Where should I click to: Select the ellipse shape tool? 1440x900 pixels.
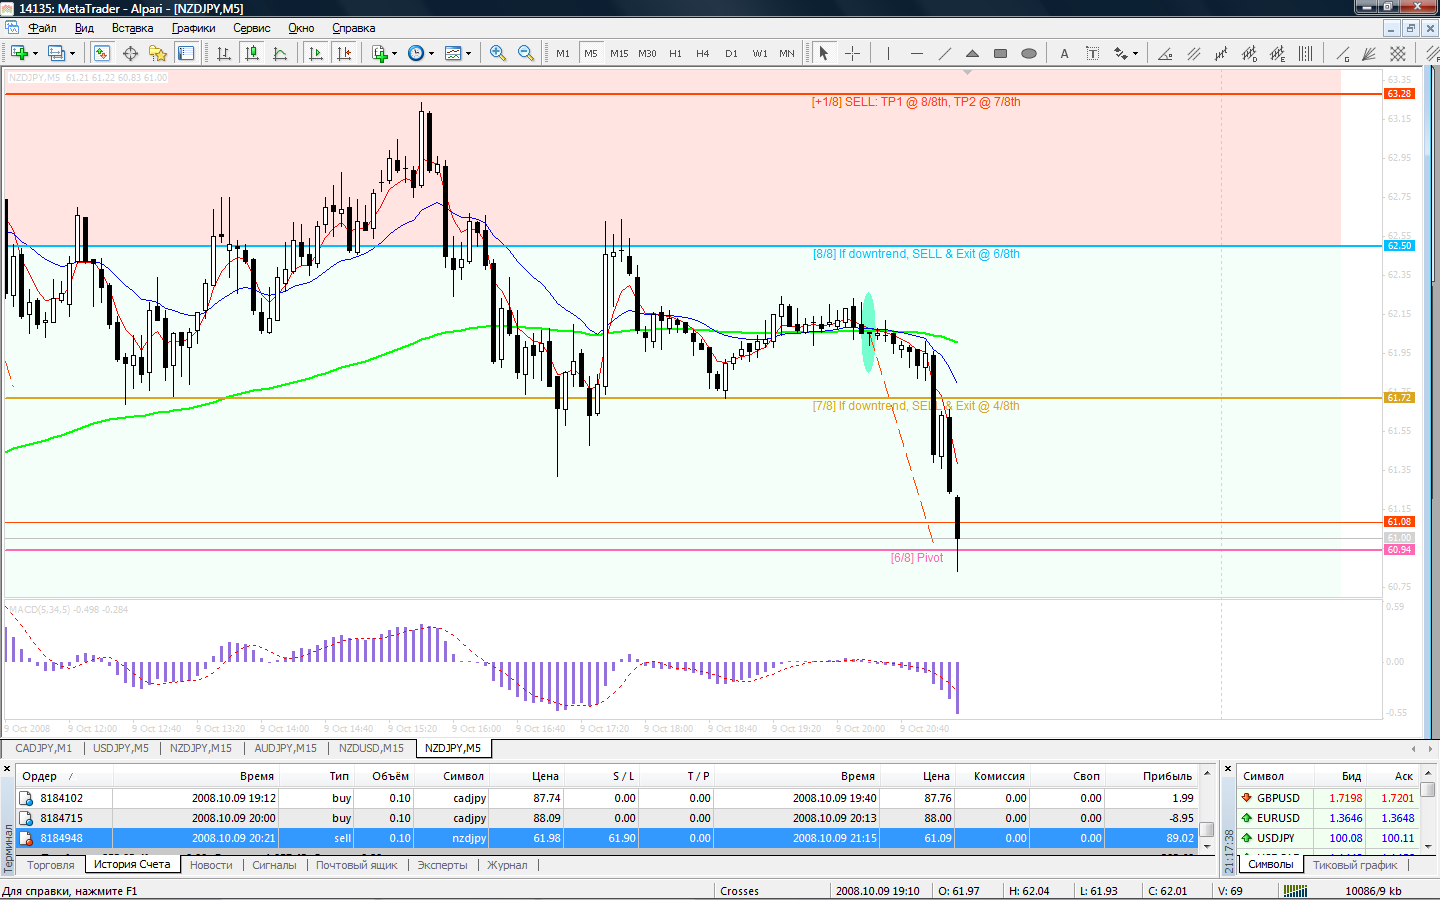[1028, 53]
